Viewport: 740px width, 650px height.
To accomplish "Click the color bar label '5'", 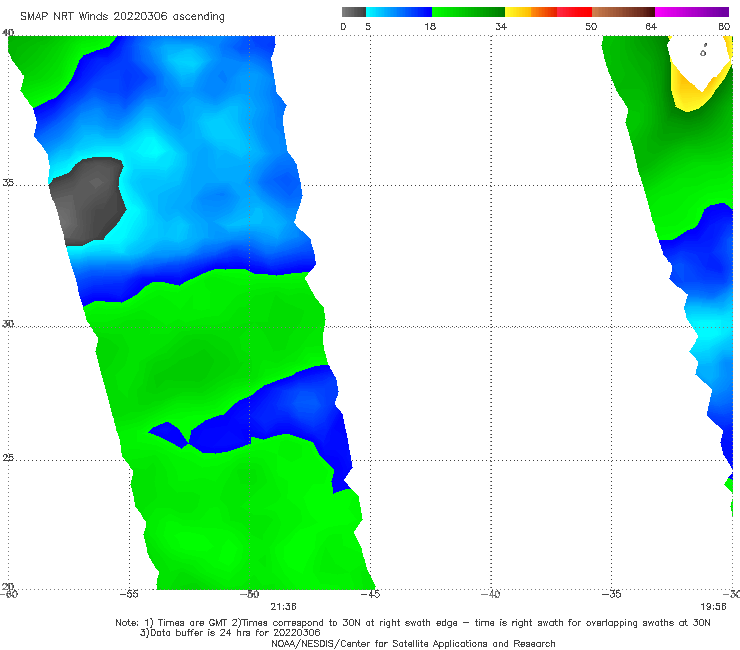I will 368,27.
